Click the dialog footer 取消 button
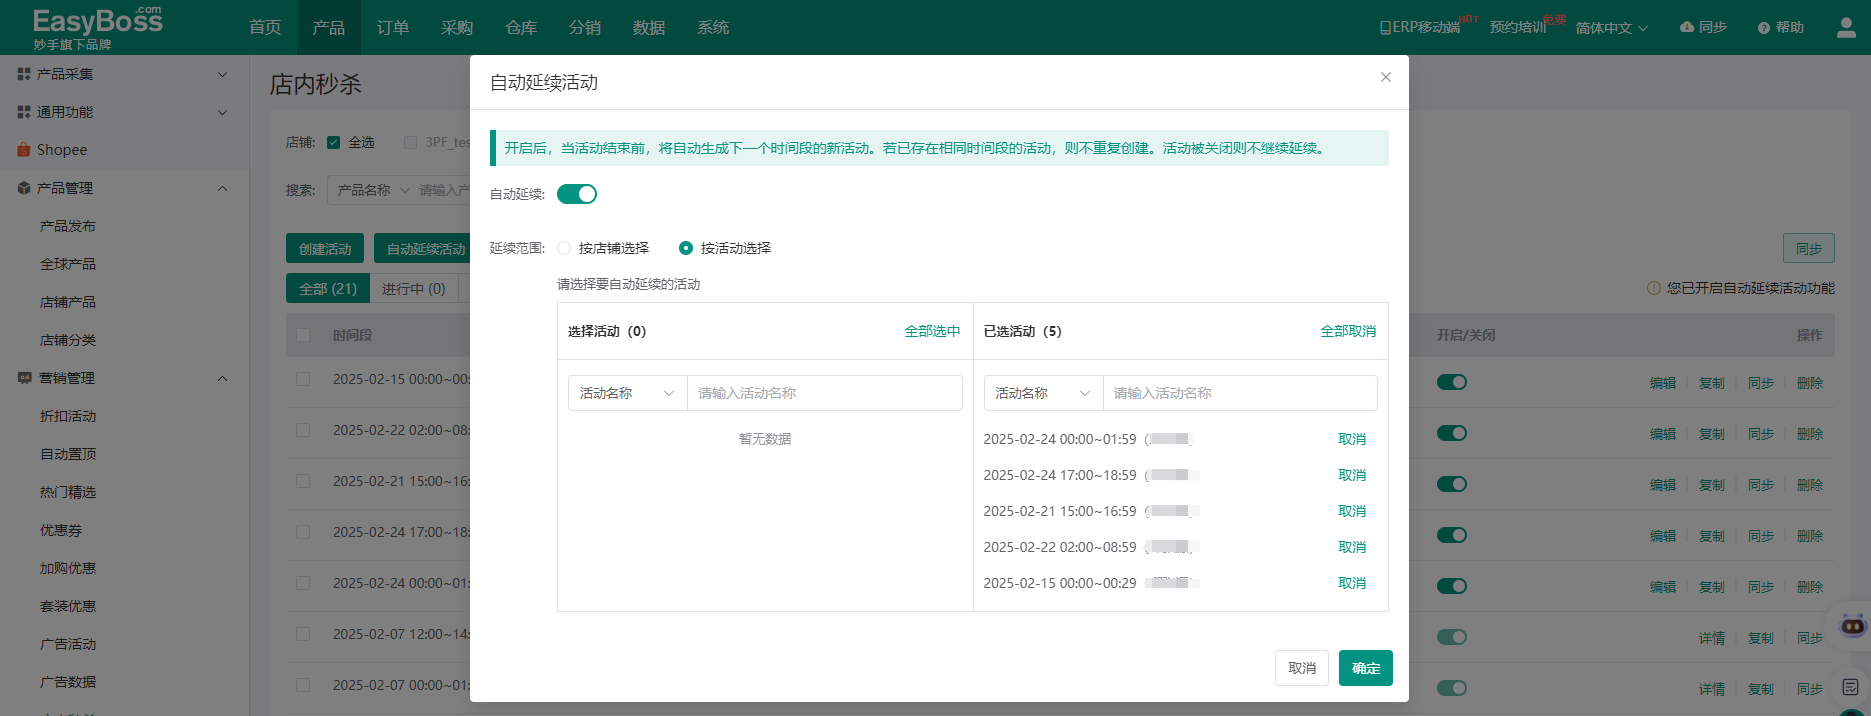 1302,668
